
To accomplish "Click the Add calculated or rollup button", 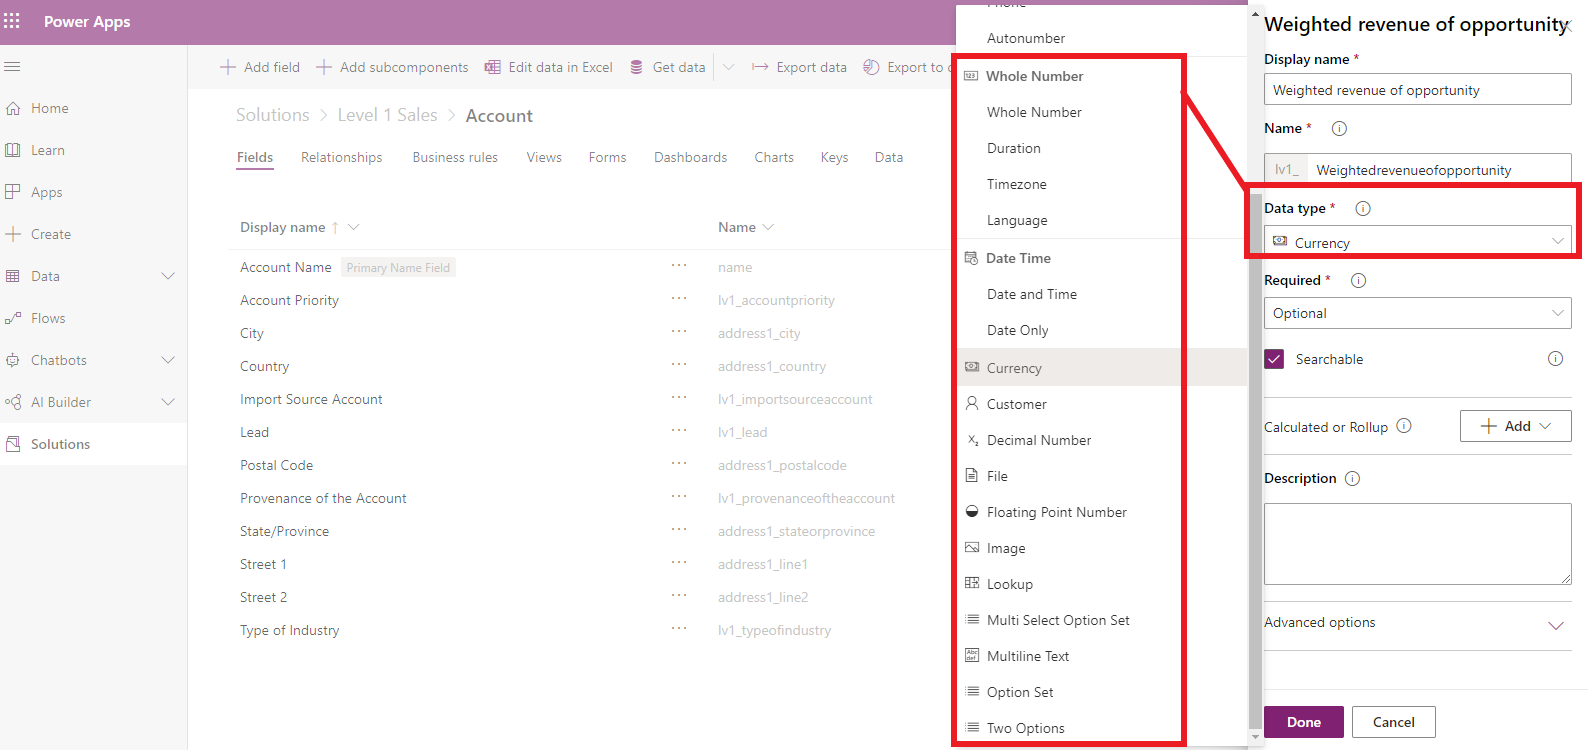I will pos(1516,426).
